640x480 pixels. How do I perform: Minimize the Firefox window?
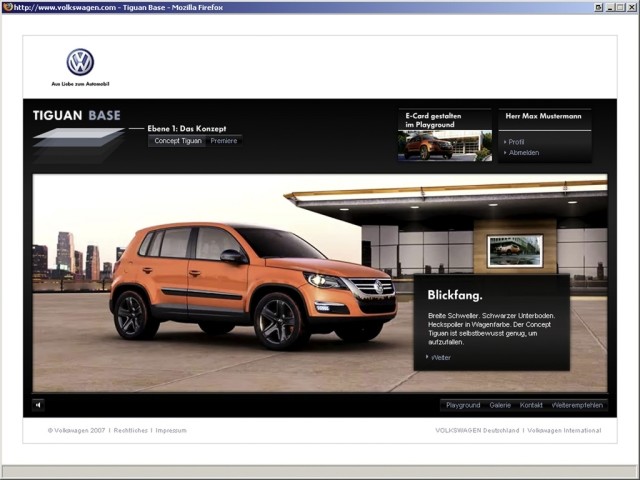click(610, 7)
